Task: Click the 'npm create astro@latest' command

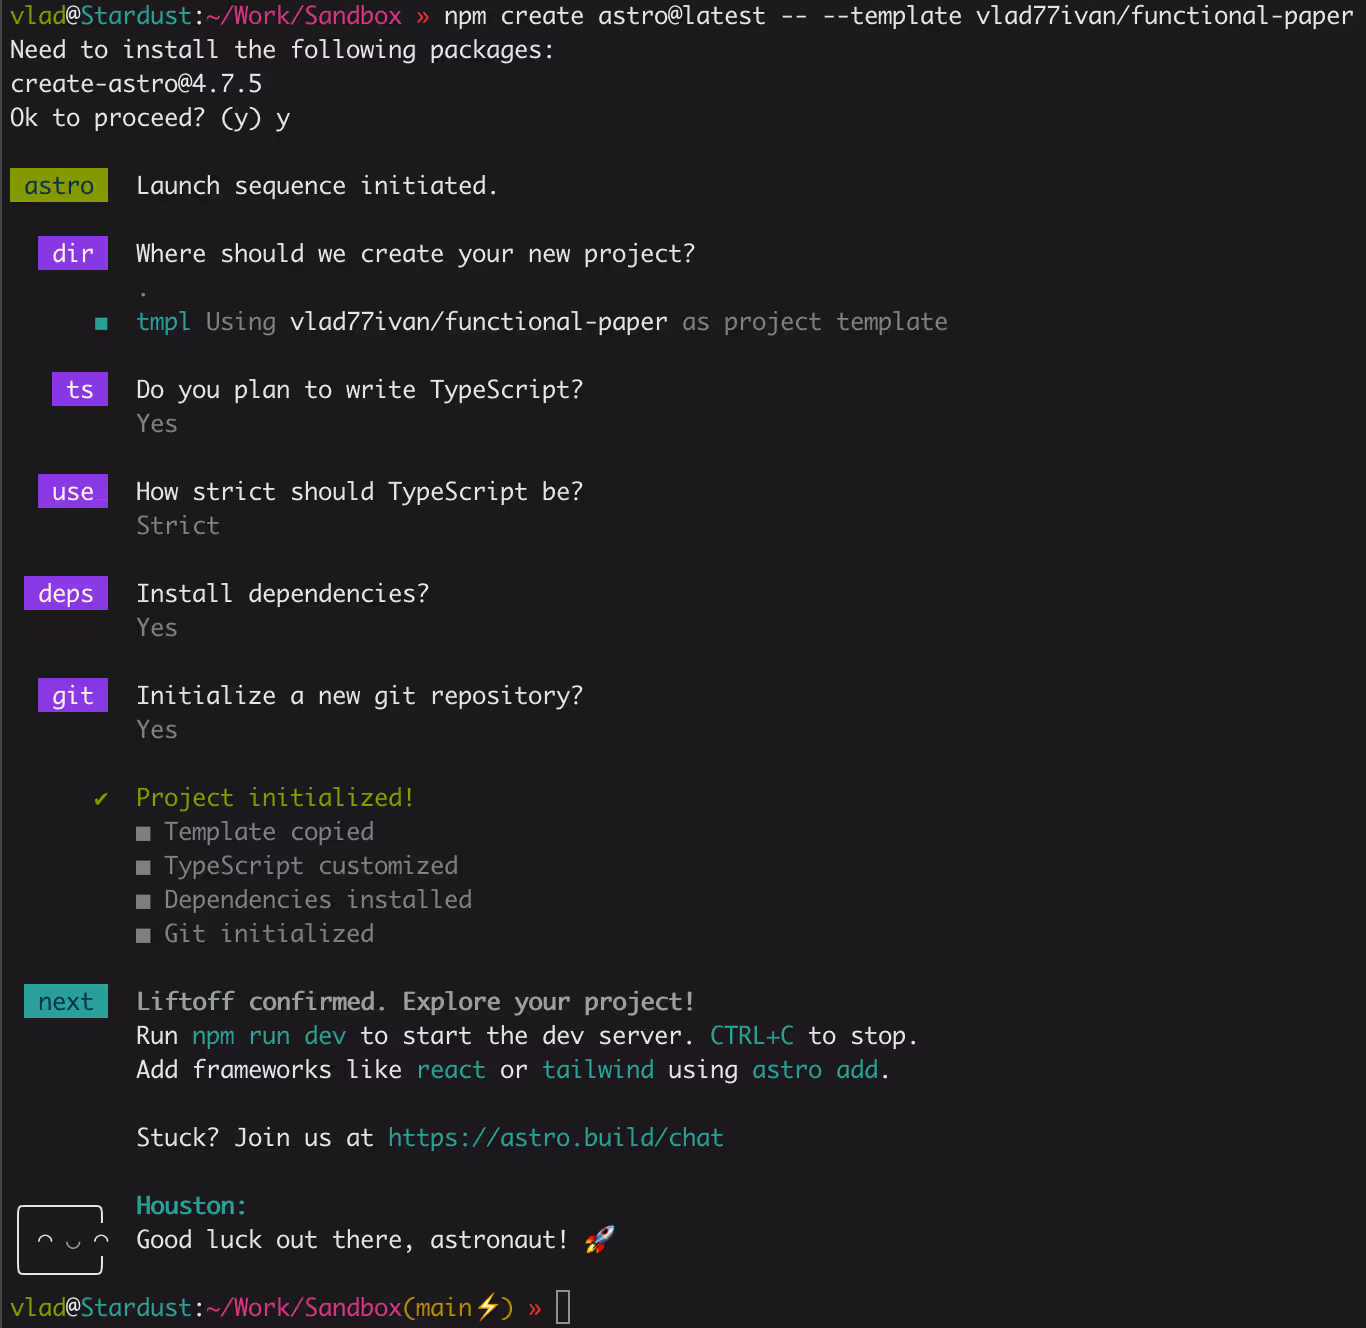Action: [604, 16]
